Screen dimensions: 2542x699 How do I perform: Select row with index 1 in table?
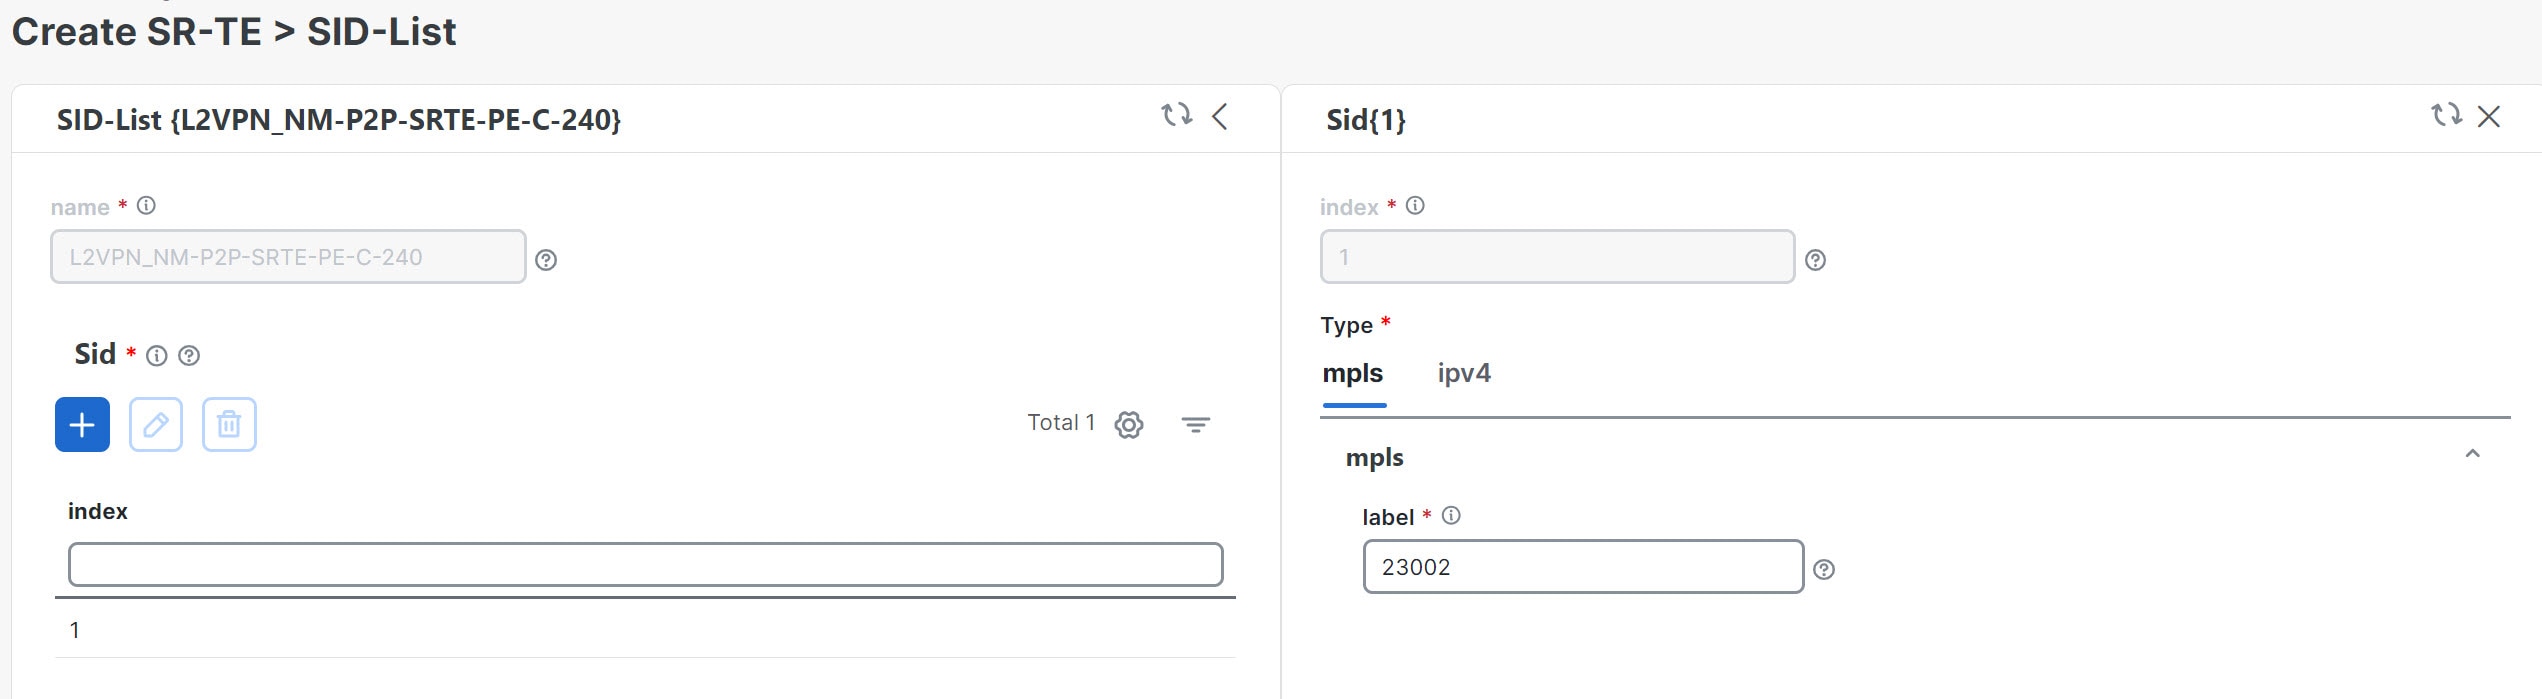point(645,630)
